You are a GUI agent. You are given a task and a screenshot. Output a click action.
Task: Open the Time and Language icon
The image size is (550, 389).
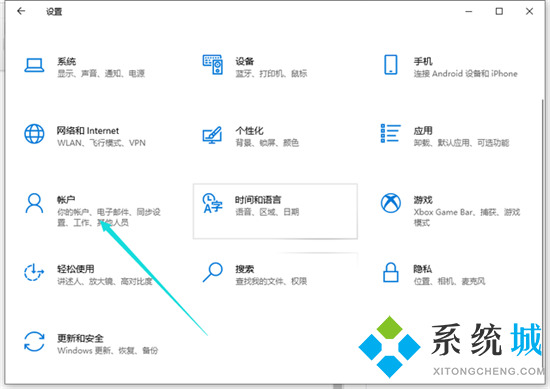pyautogui.click(x=213, y=203)
